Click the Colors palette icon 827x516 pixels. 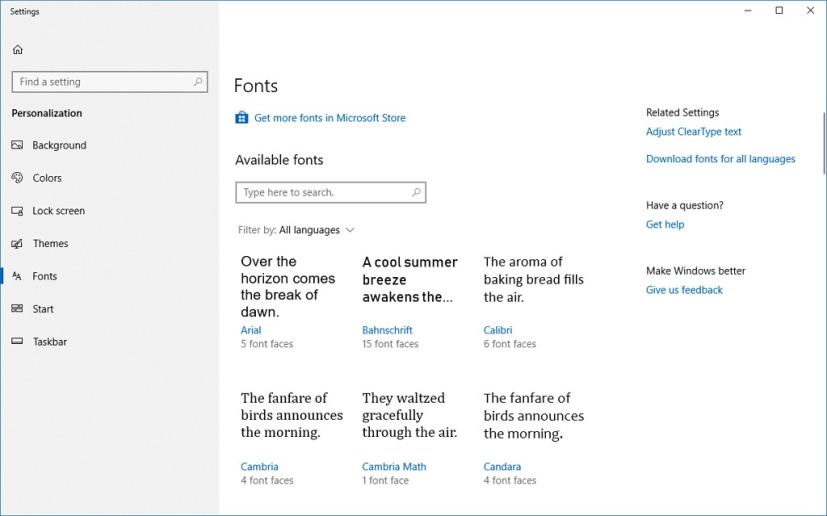click(x=17, y=178)
